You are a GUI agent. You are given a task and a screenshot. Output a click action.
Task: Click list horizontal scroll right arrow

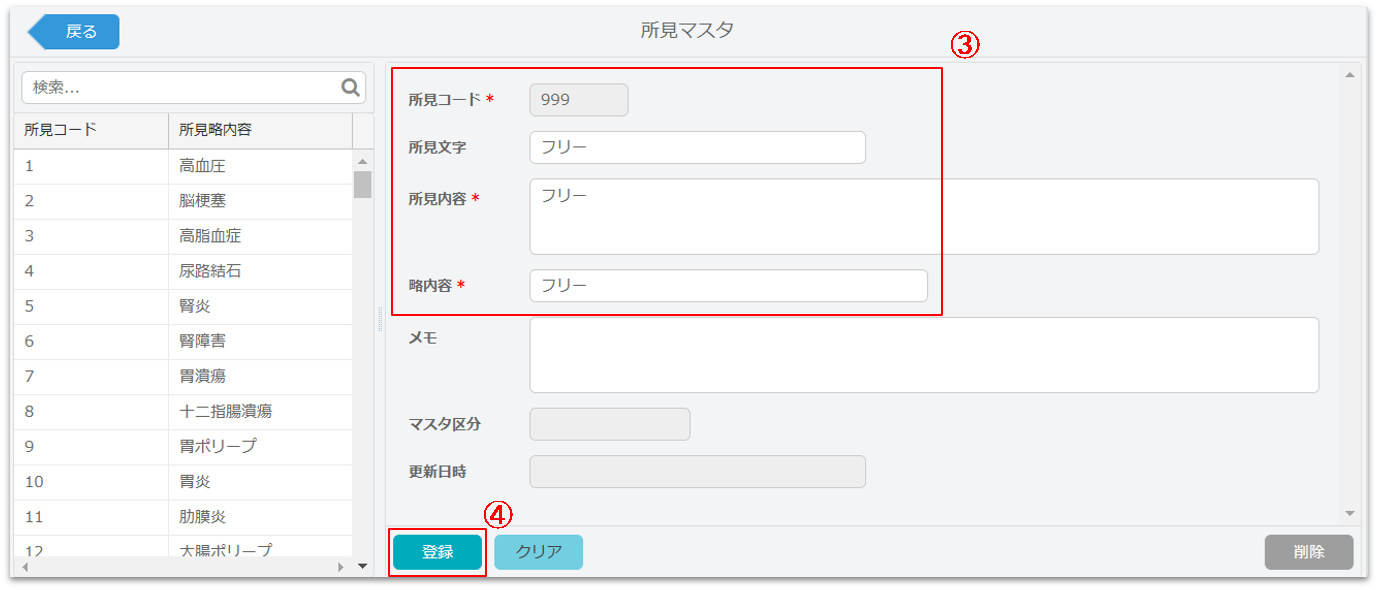341,566
